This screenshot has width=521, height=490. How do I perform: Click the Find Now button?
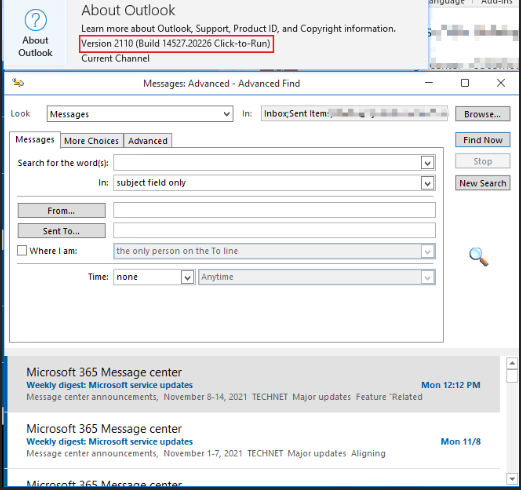click(x=483, y=140)
